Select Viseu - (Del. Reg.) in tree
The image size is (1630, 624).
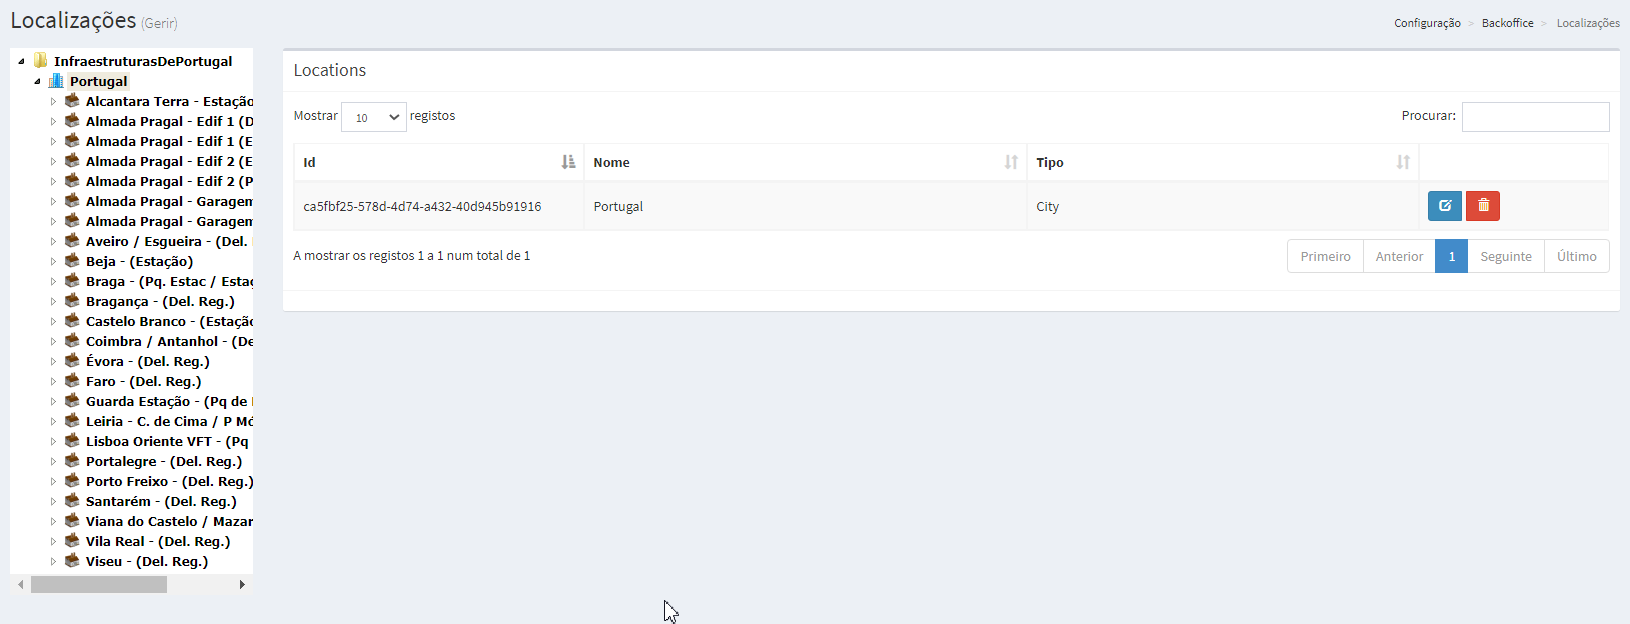[x=147, y=561]
